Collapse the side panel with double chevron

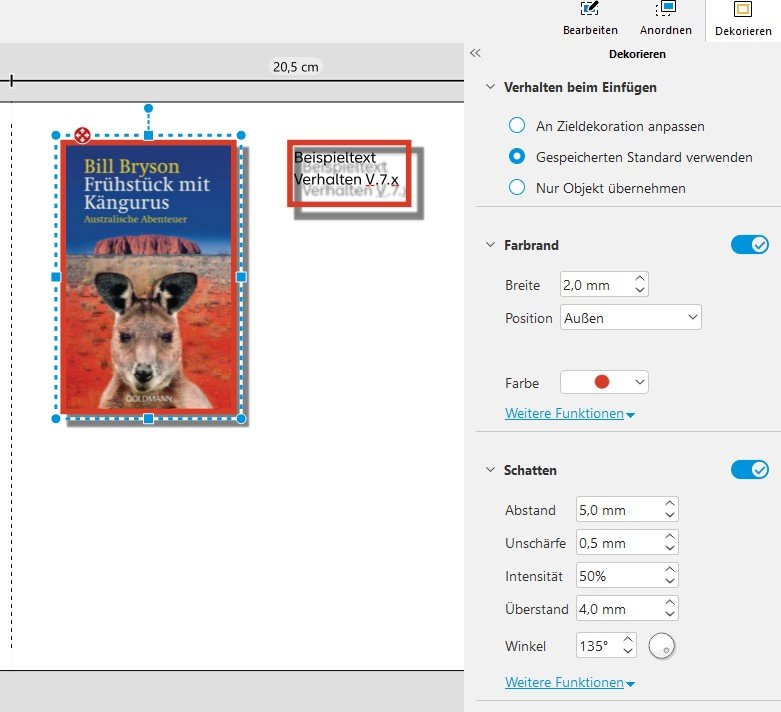click(x=476, y=54)
